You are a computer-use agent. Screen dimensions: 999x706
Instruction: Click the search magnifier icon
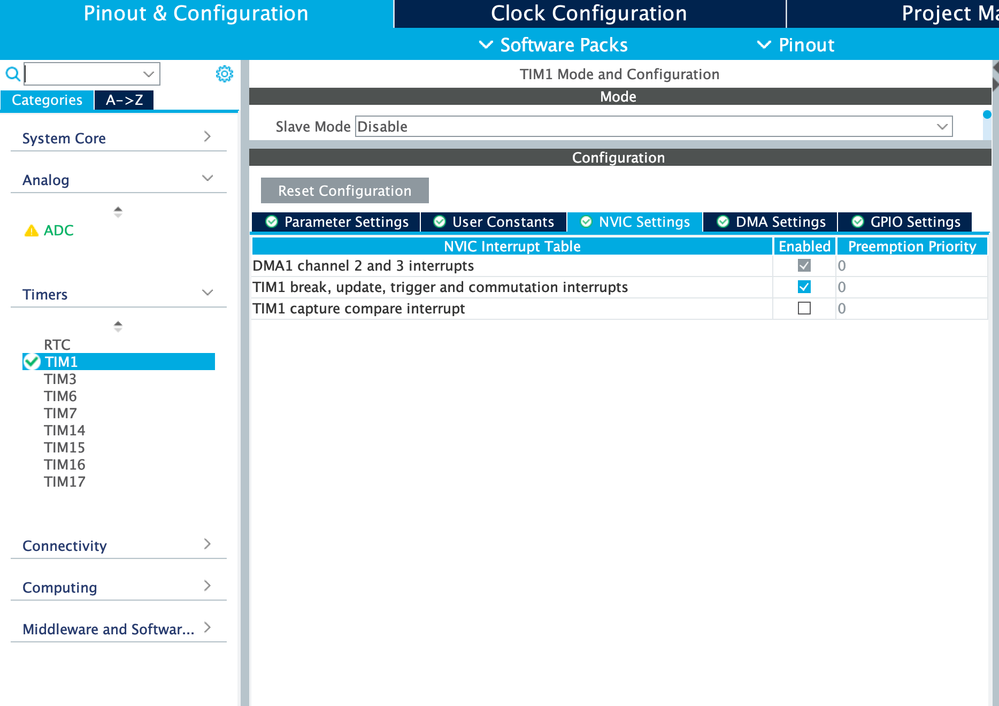pos(10,73)
